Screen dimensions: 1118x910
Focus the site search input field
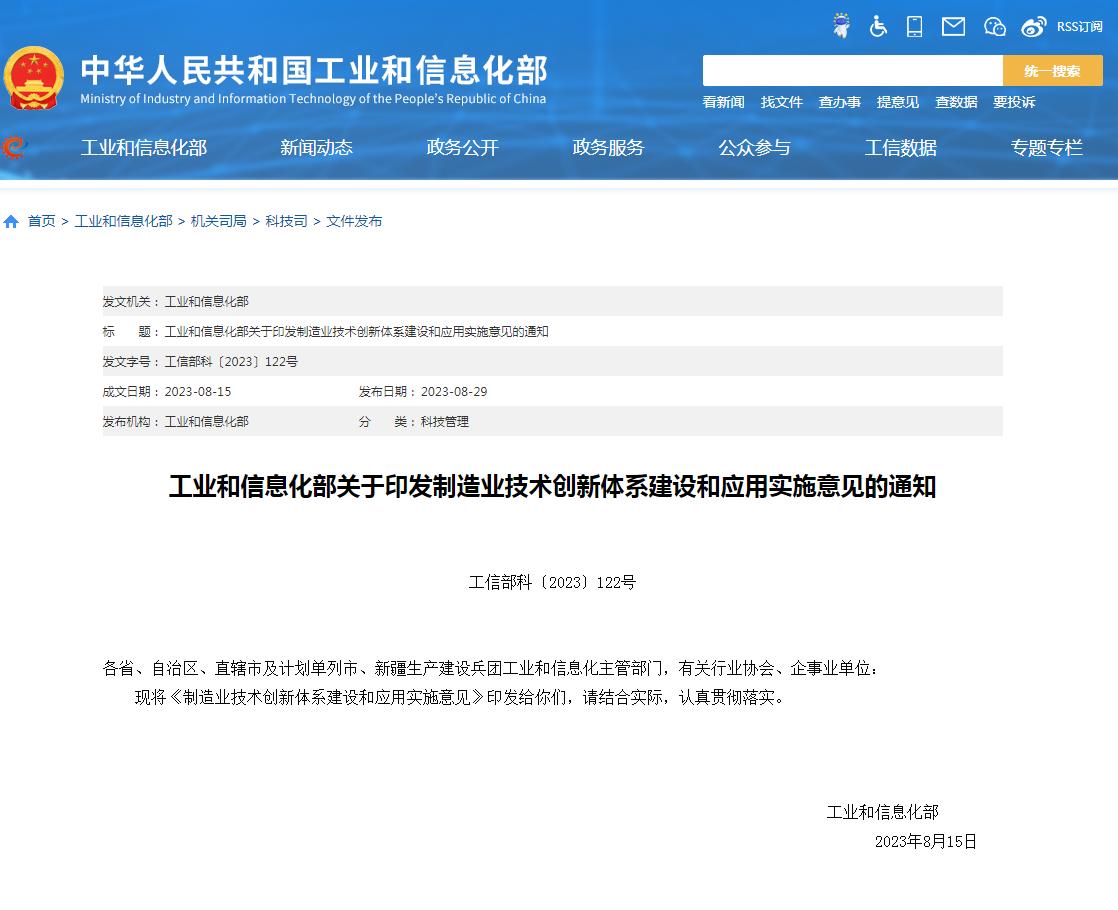click(852, 71)
